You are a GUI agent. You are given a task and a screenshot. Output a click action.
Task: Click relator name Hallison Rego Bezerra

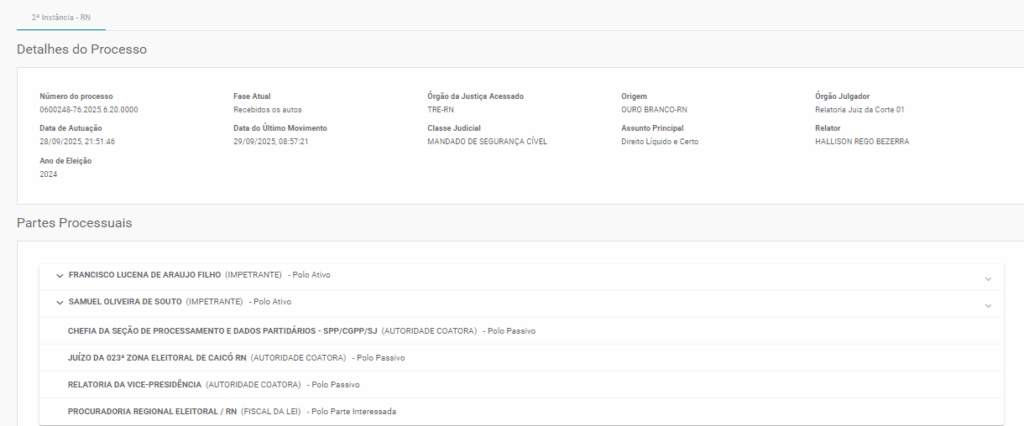(862, 141)
